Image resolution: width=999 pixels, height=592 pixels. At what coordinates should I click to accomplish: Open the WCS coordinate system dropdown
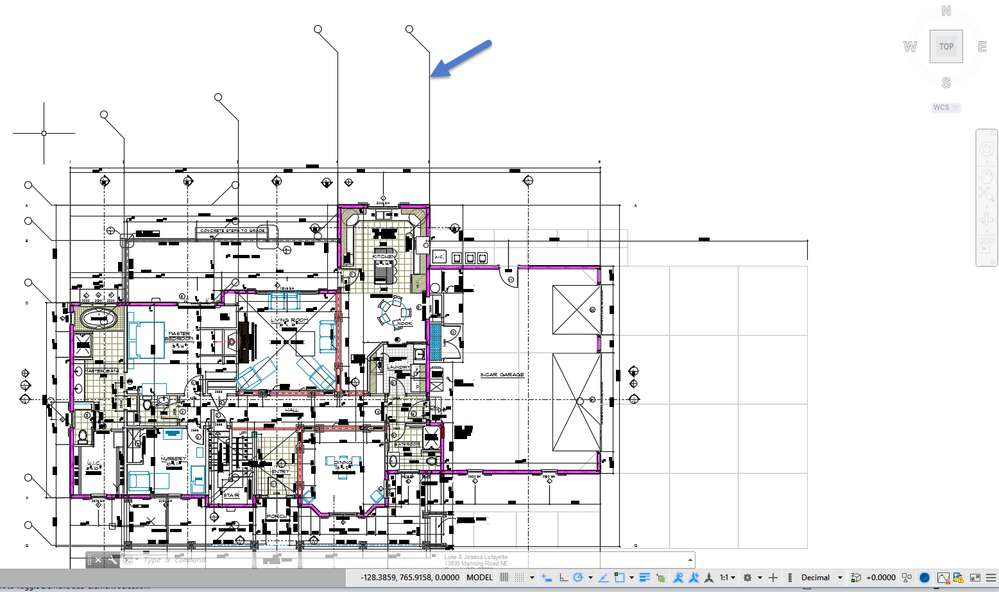click(x=946, y=107)
